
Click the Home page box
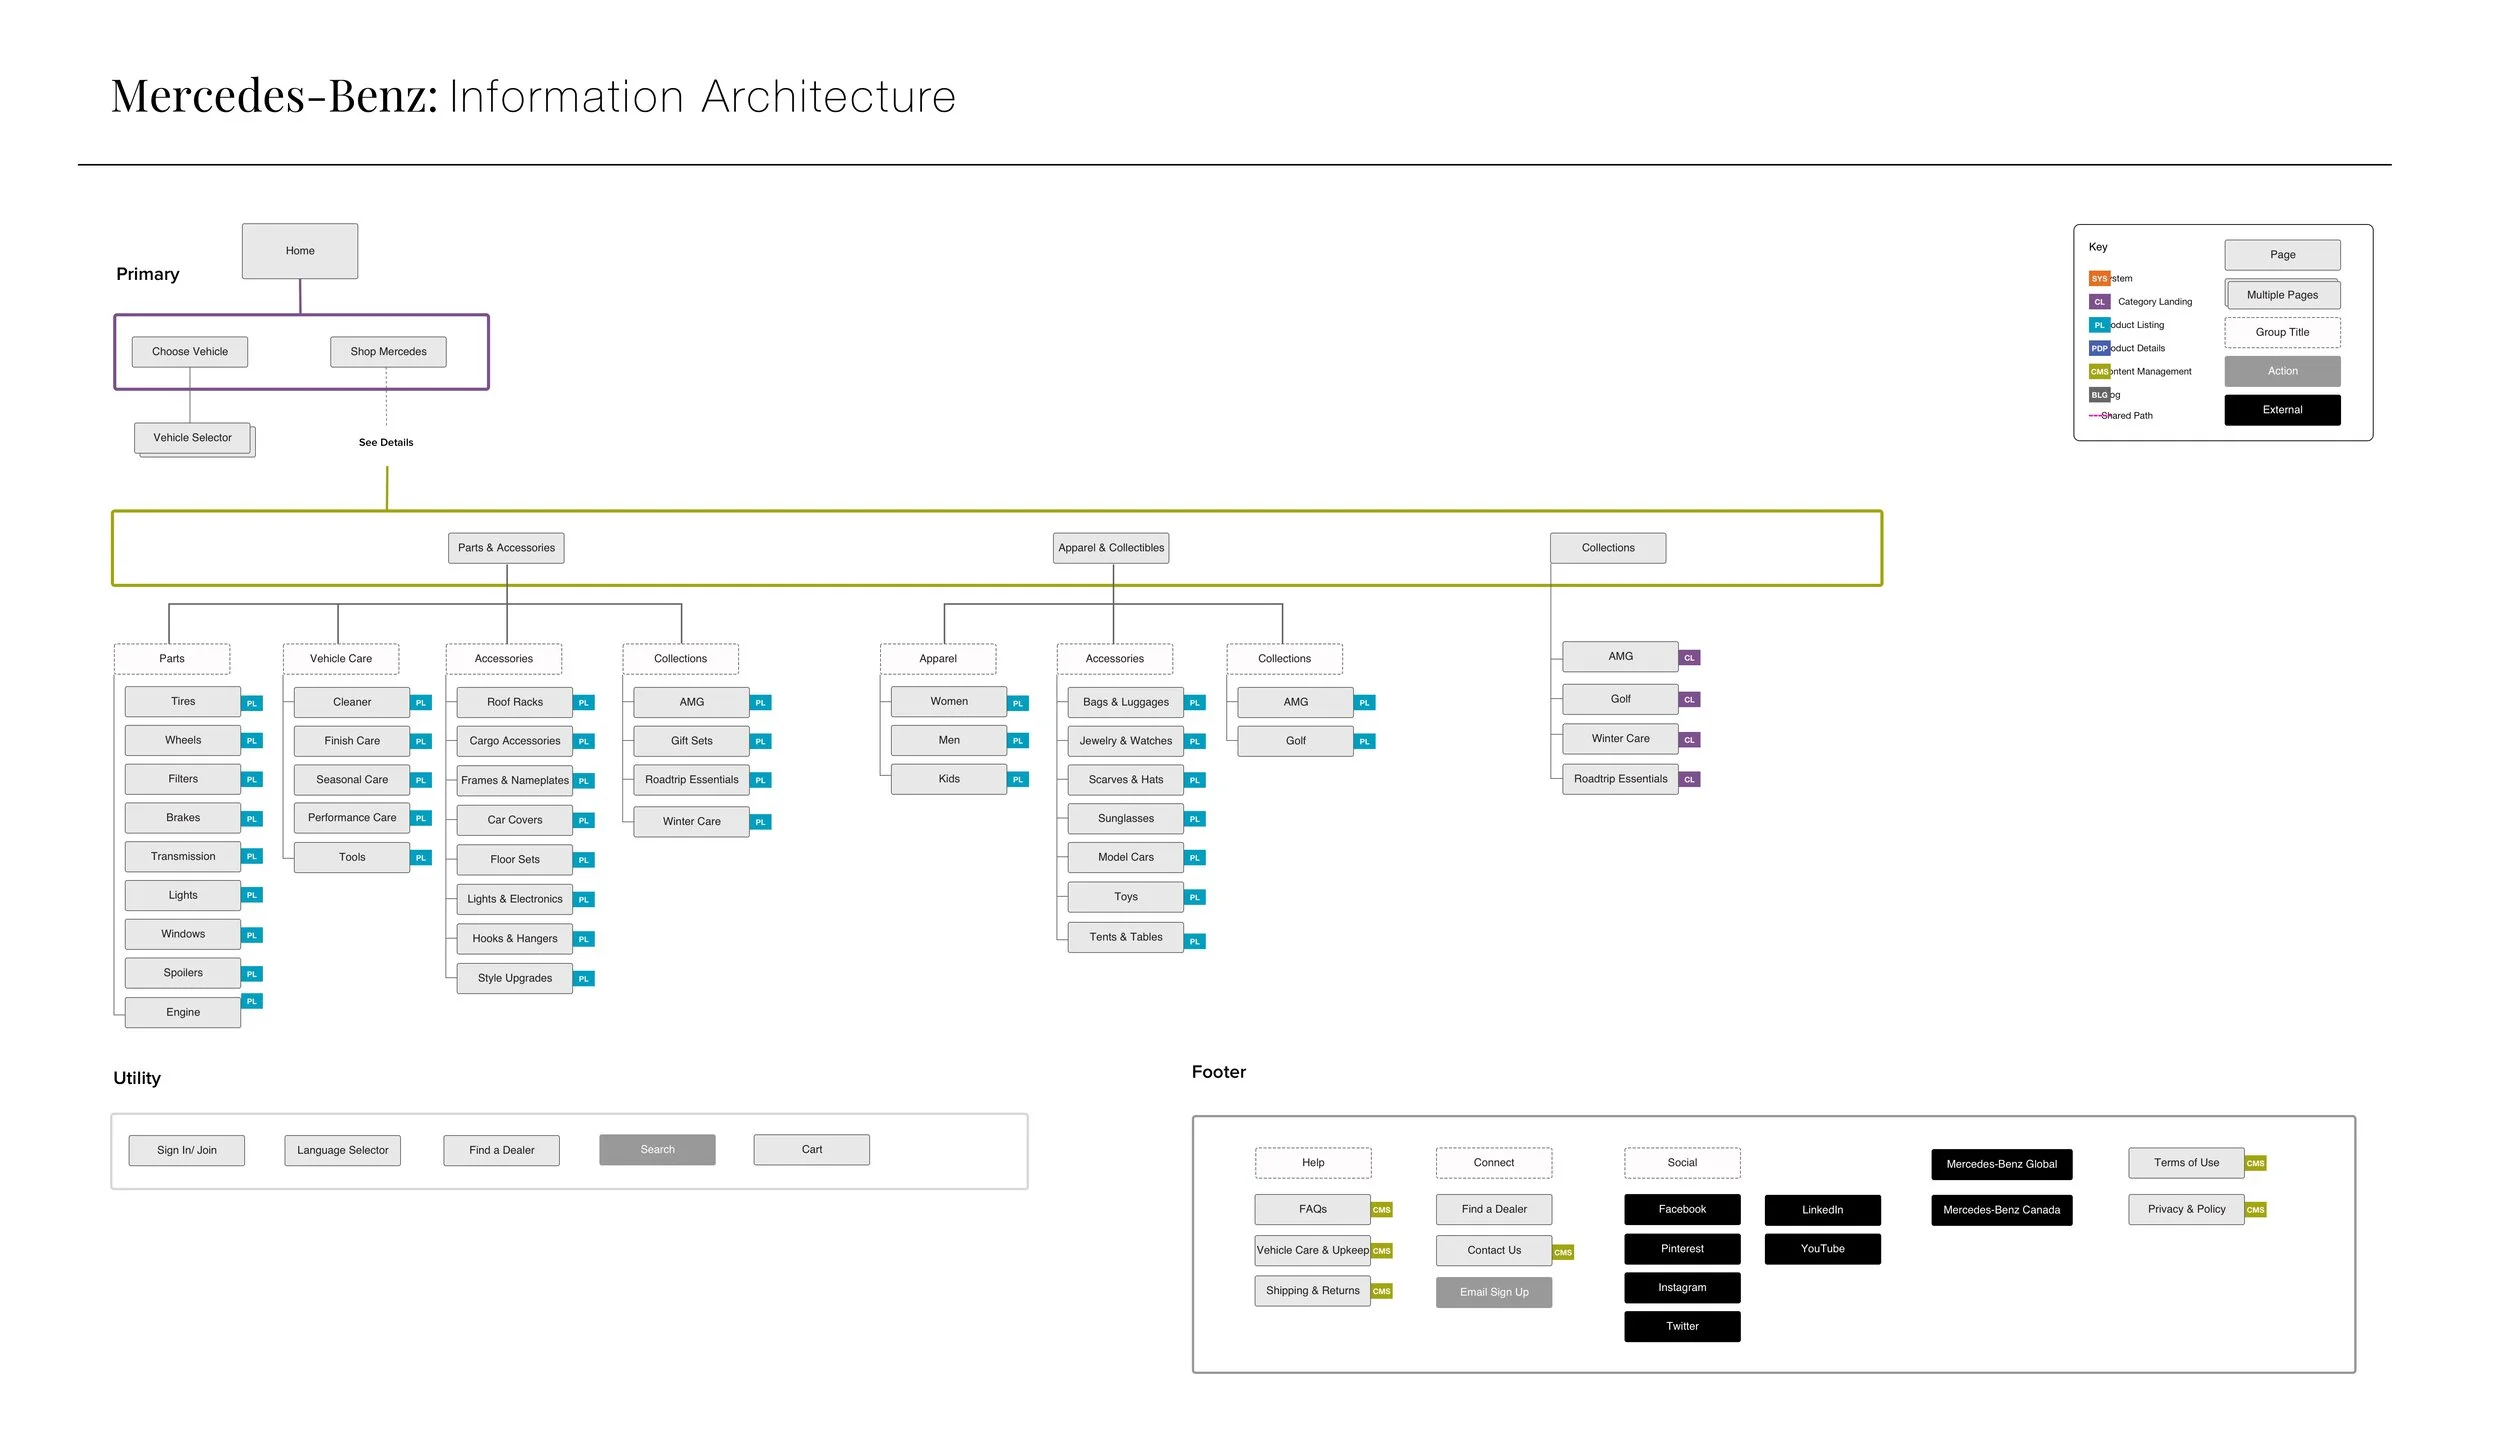[x=300, y=251]
